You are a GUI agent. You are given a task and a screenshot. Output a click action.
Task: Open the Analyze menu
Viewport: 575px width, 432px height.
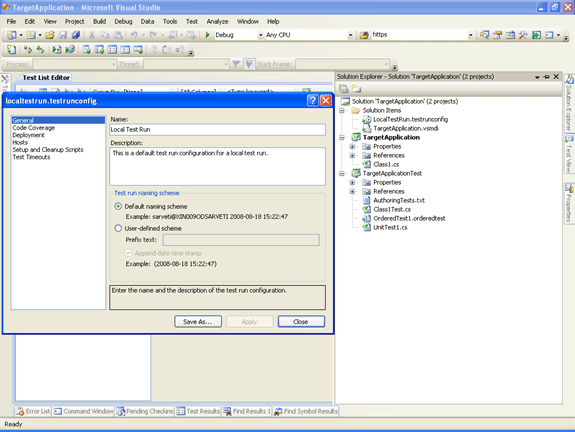pyautogui.click(x=217, y=22)
